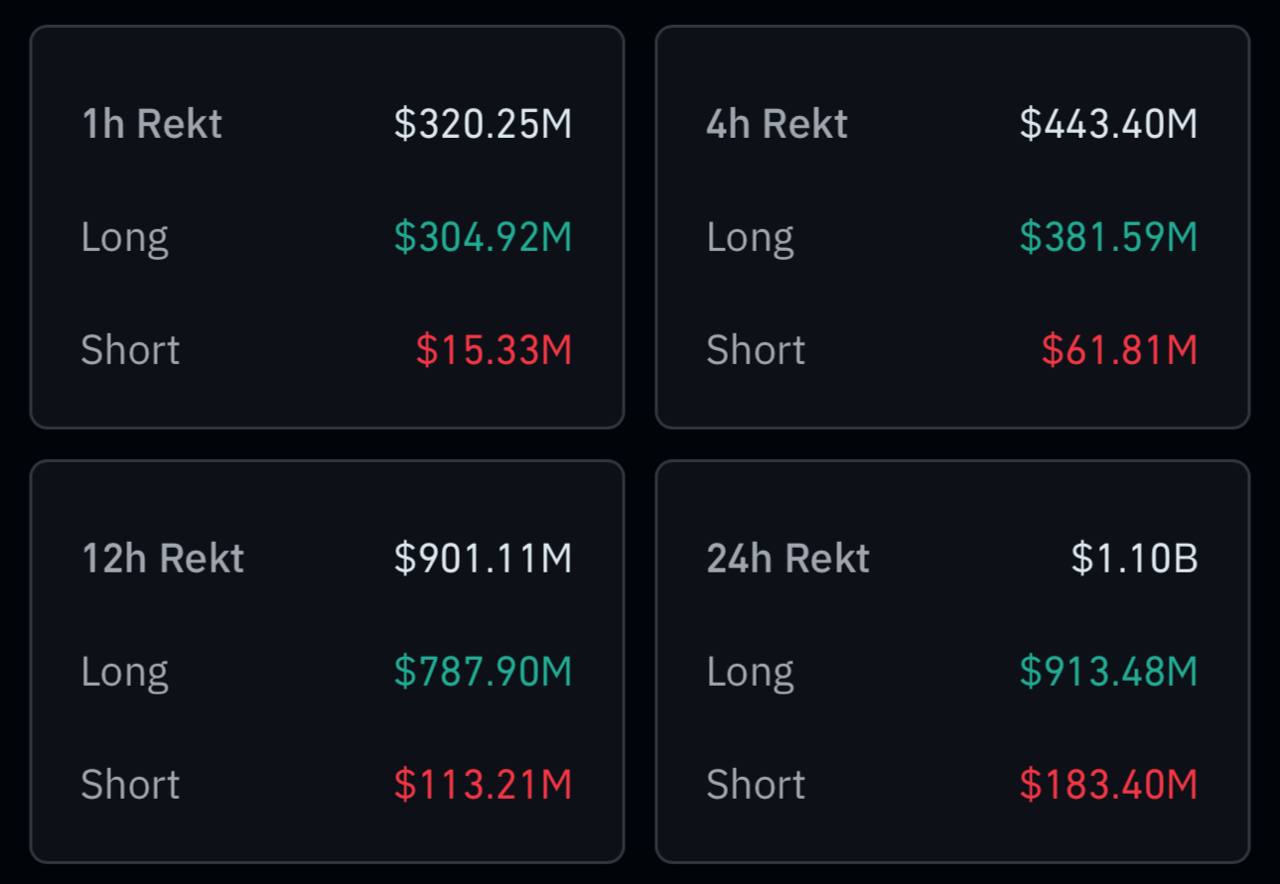Select the 24h total $1.10B value

coord(1134,558)
